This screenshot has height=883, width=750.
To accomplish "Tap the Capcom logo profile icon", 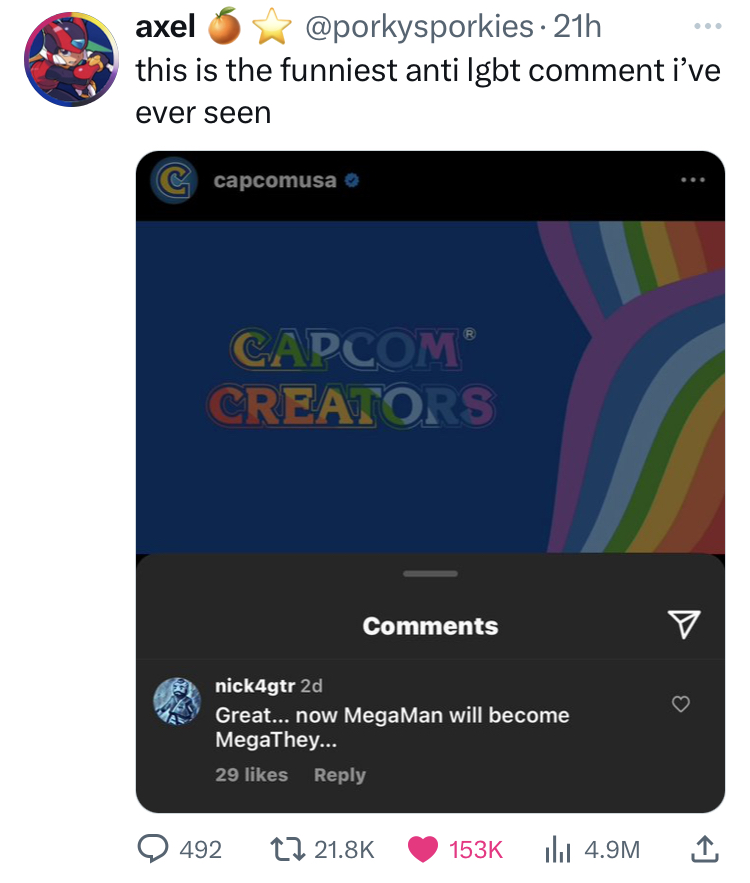I will [173, 180].
